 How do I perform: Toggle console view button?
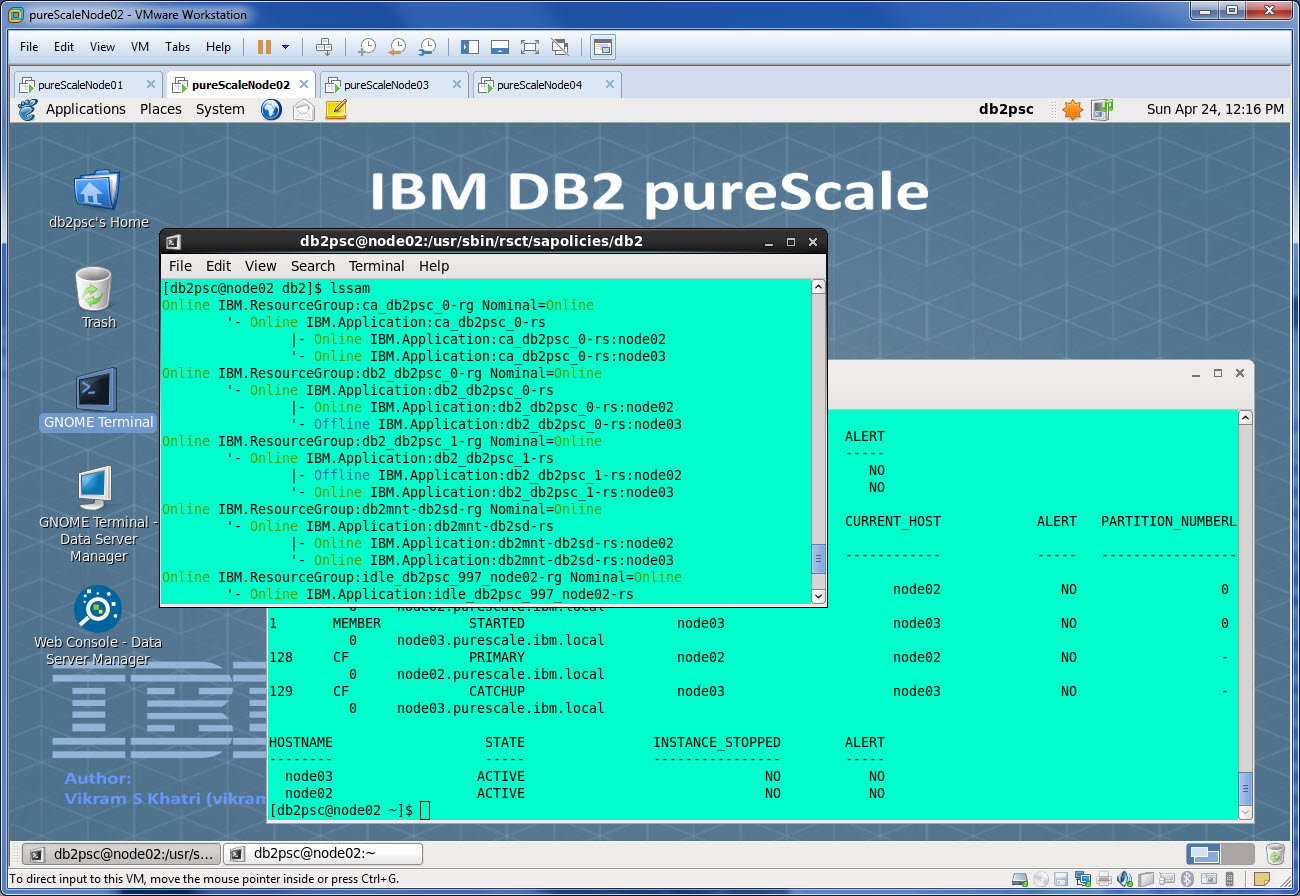pos(602,47)
